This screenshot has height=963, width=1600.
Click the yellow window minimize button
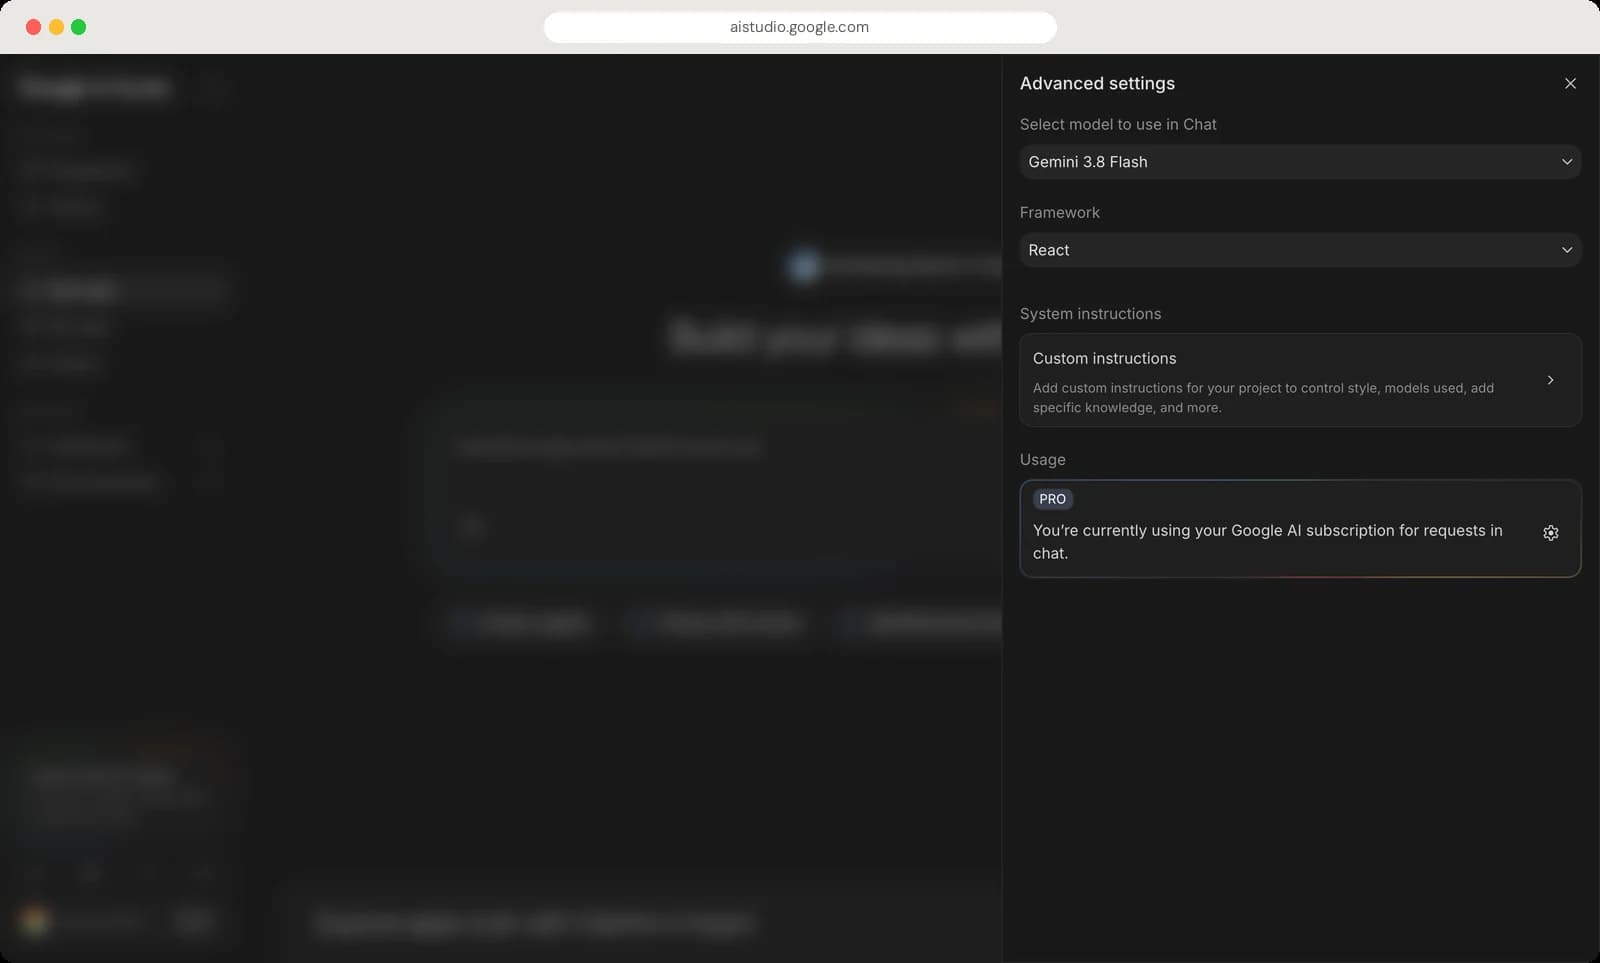(56, 27)
